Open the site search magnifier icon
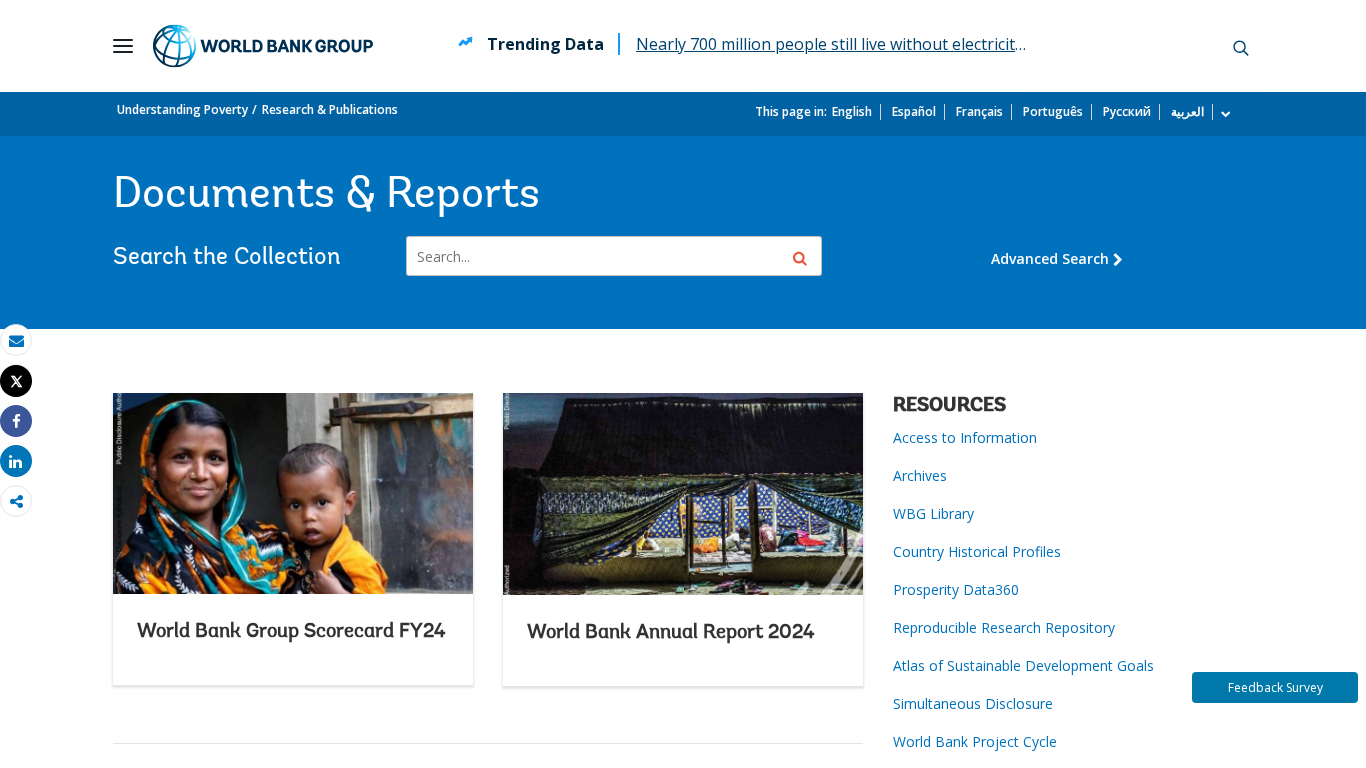 1240,48
